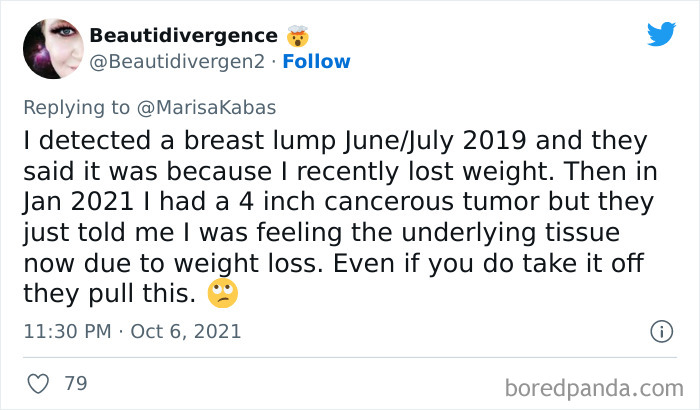Open the tweet info circle icon
The width and height of the screenshot is (700, 410).
(x=660, y=330)
